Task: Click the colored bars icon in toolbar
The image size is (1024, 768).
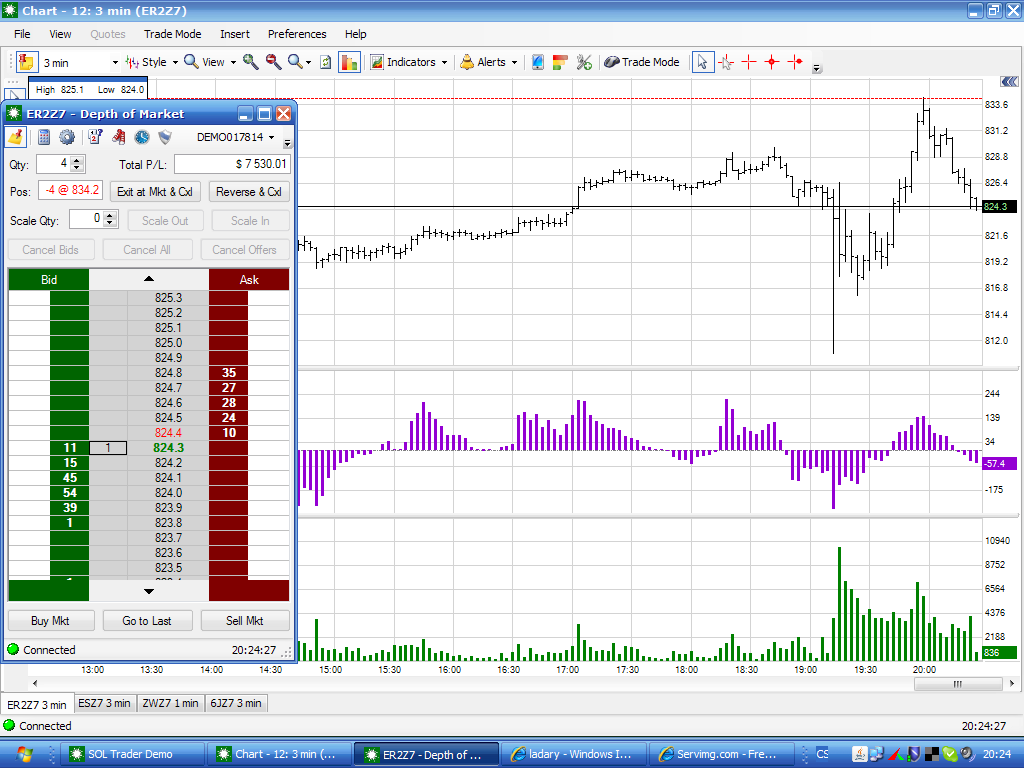Action: [560, 62]
